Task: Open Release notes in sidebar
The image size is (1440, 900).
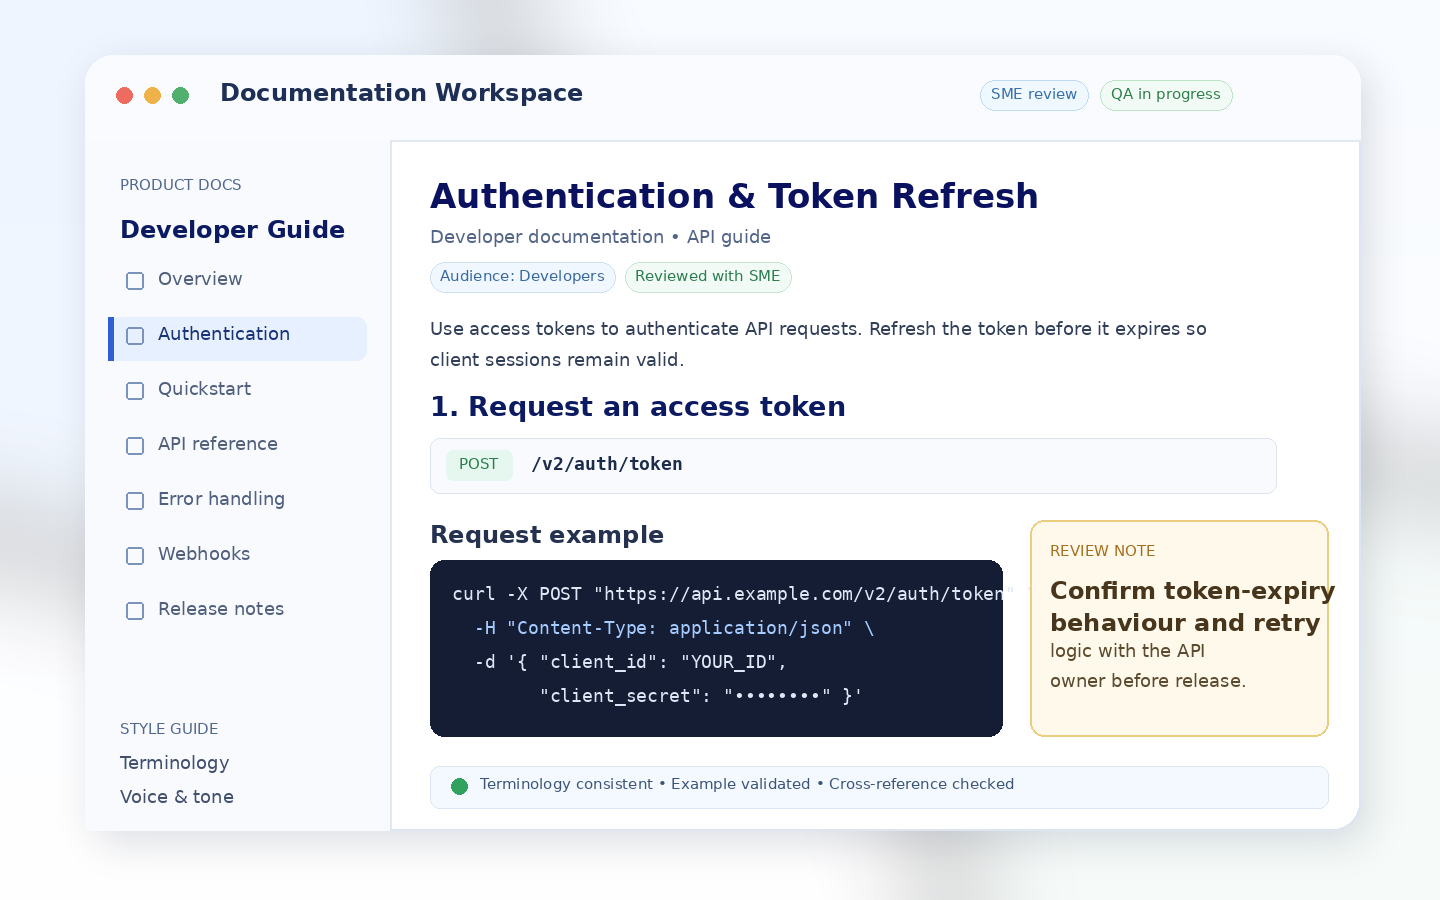Action: pyautogui.click(x=221, y=609)
